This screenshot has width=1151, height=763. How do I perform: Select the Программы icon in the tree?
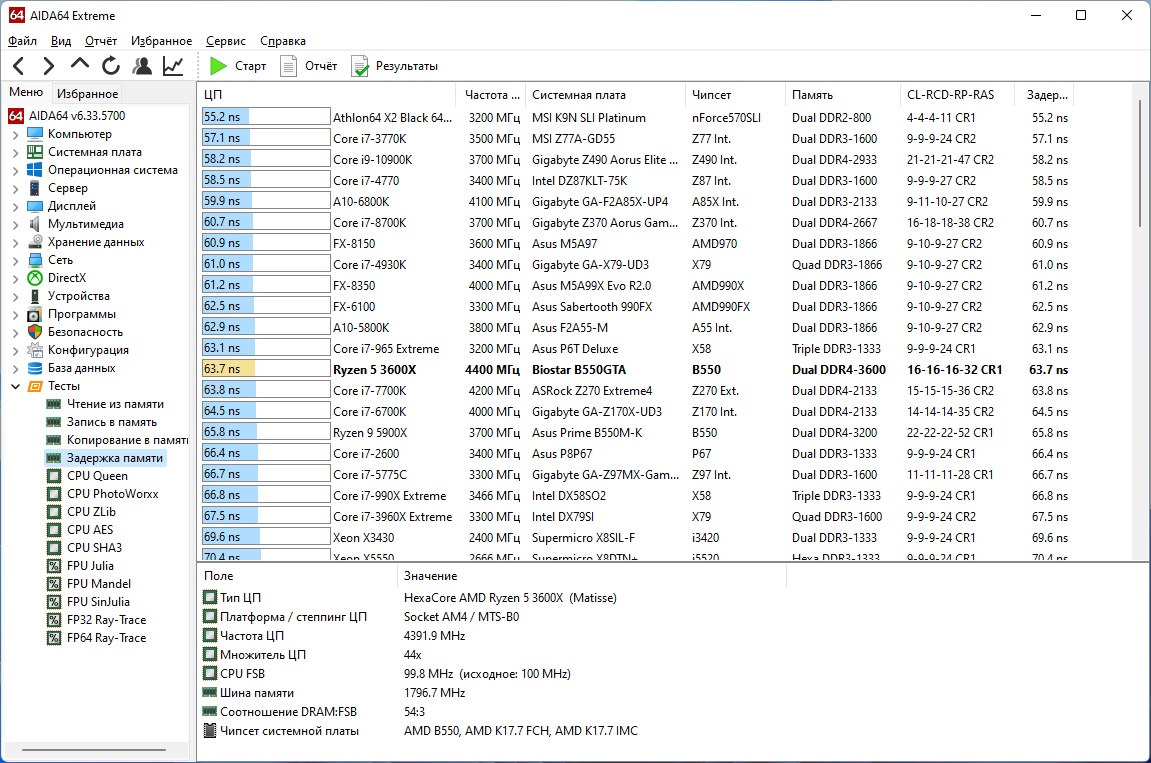click(x=35, y=314)
